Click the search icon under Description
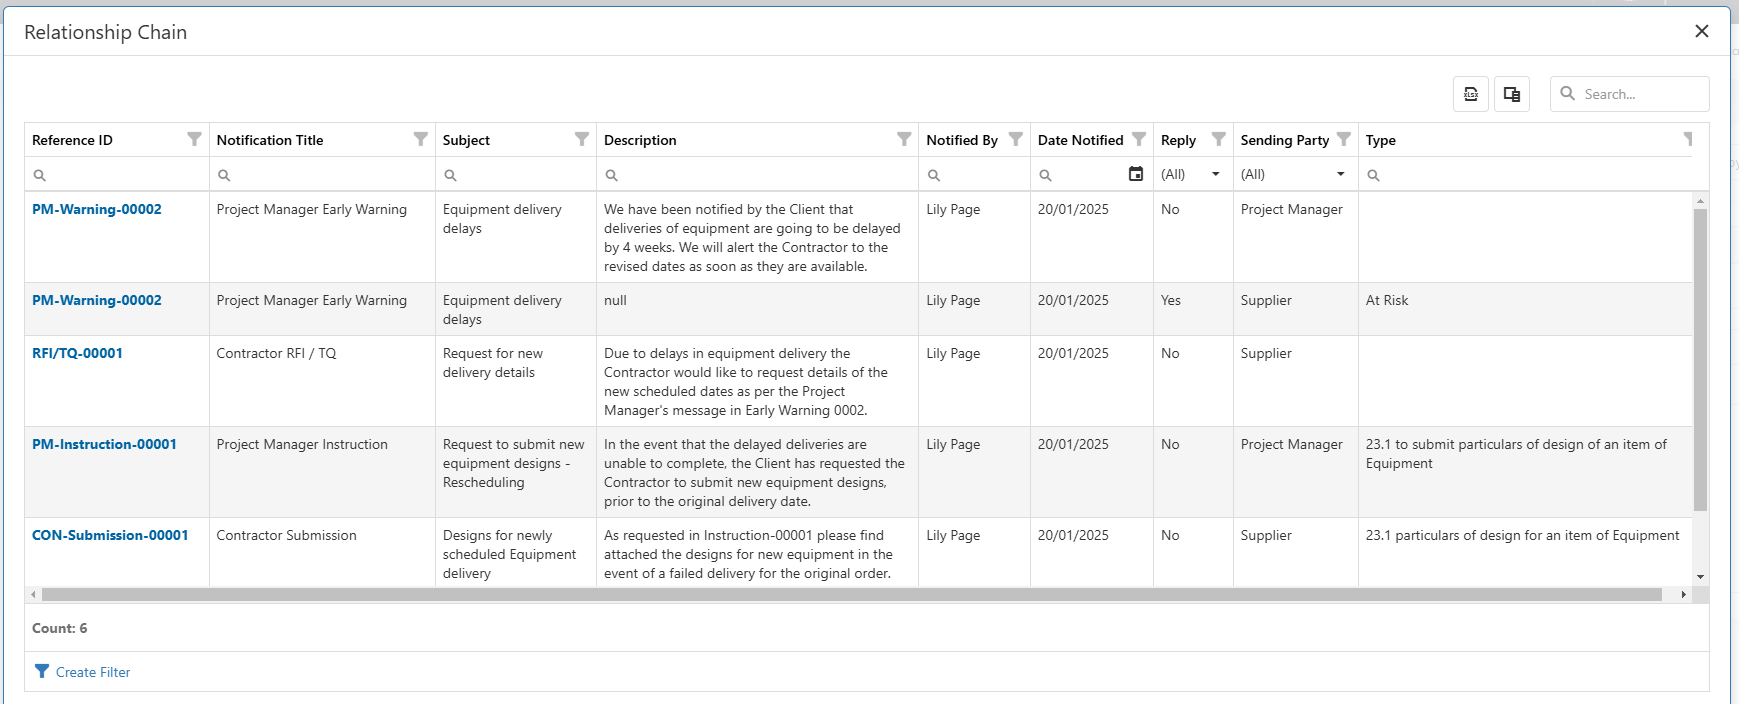Screen dimensions: 1739x704 612,175
